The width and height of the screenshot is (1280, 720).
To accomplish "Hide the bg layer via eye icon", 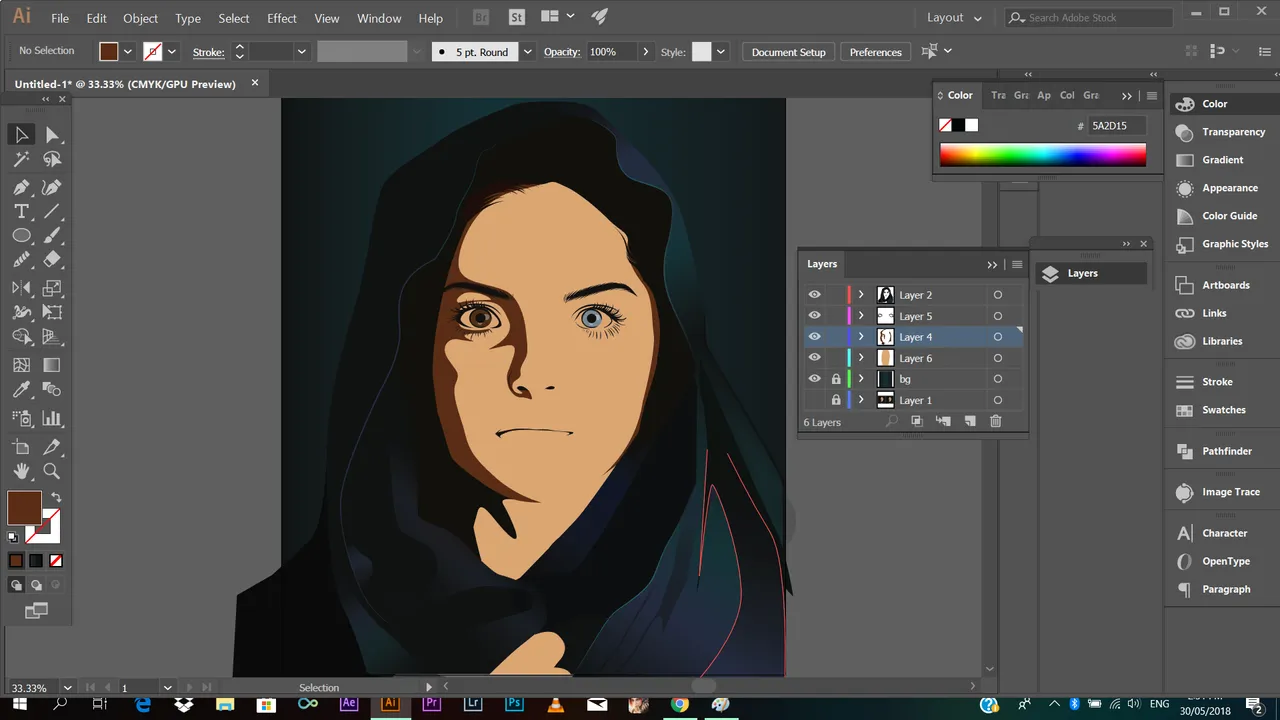I will [x=814, y=379].
